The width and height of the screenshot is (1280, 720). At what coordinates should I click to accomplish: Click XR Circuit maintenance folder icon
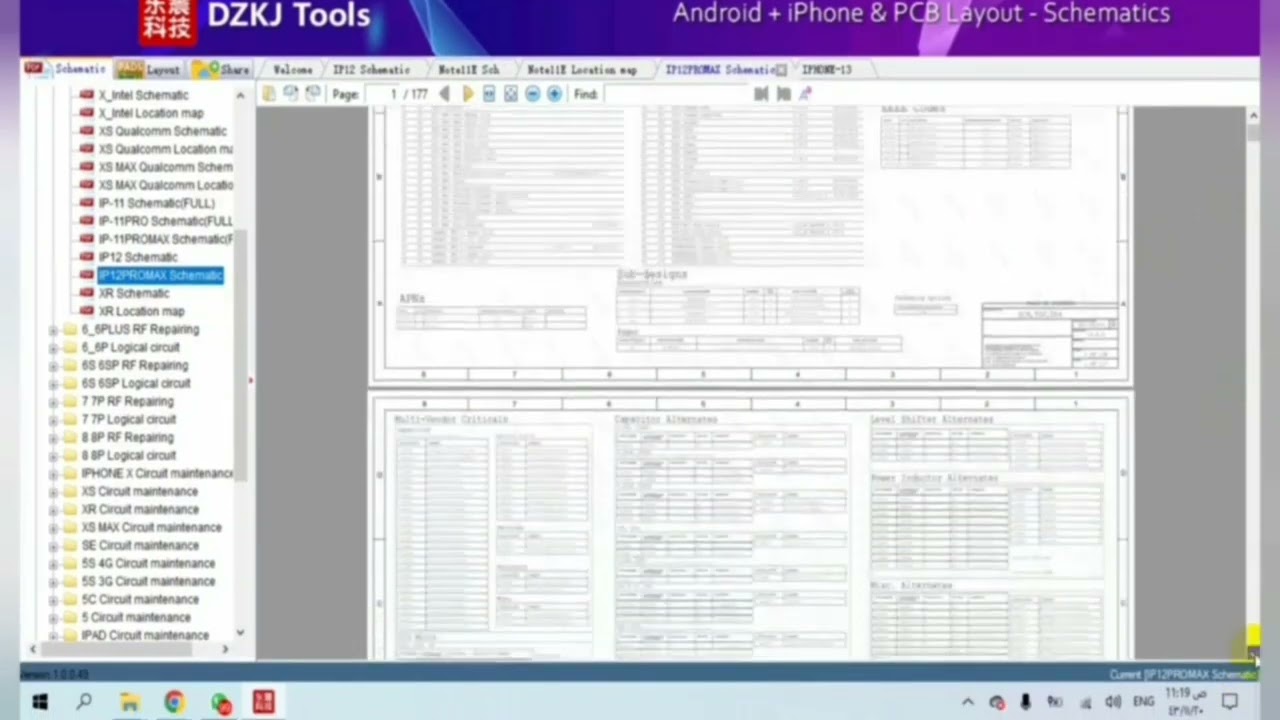pyautogui.click(x=70, y=509)
